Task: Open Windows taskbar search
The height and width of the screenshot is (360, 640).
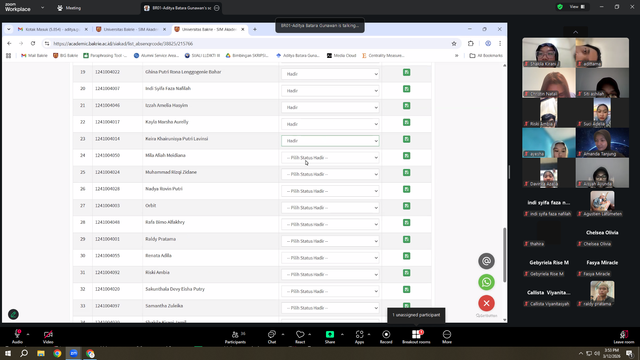Action: tap(24, 353)
